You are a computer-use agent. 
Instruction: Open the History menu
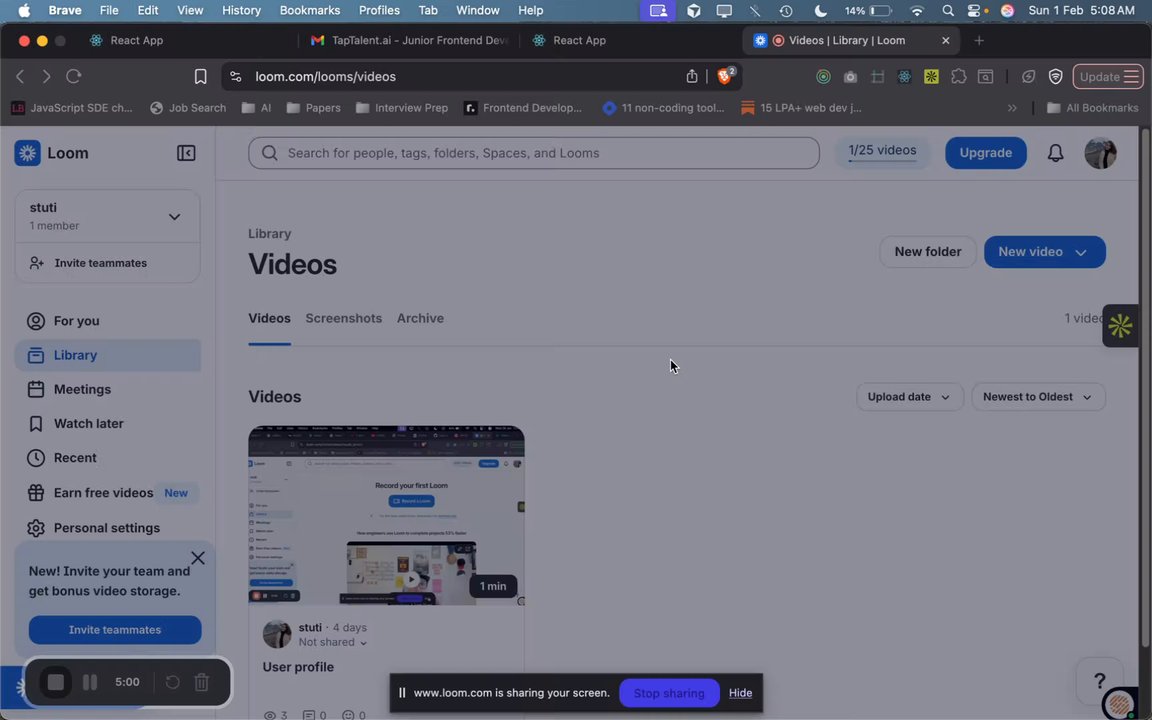(241, 10)
